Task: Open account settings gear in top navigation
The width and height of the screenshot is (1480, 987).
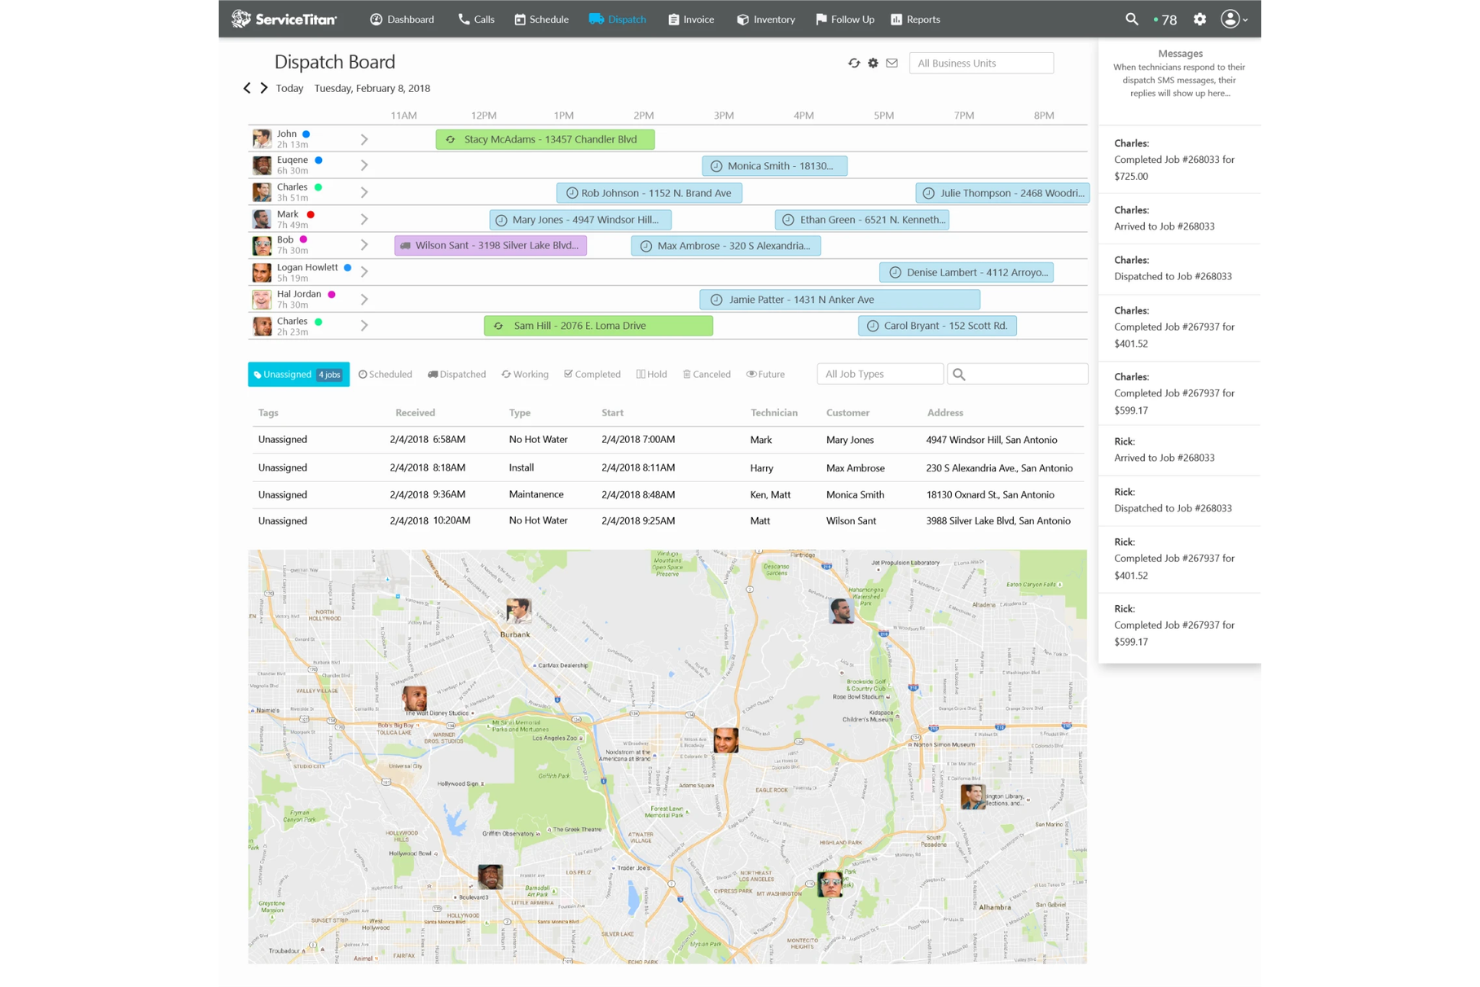Action: tap(1199, 18)
